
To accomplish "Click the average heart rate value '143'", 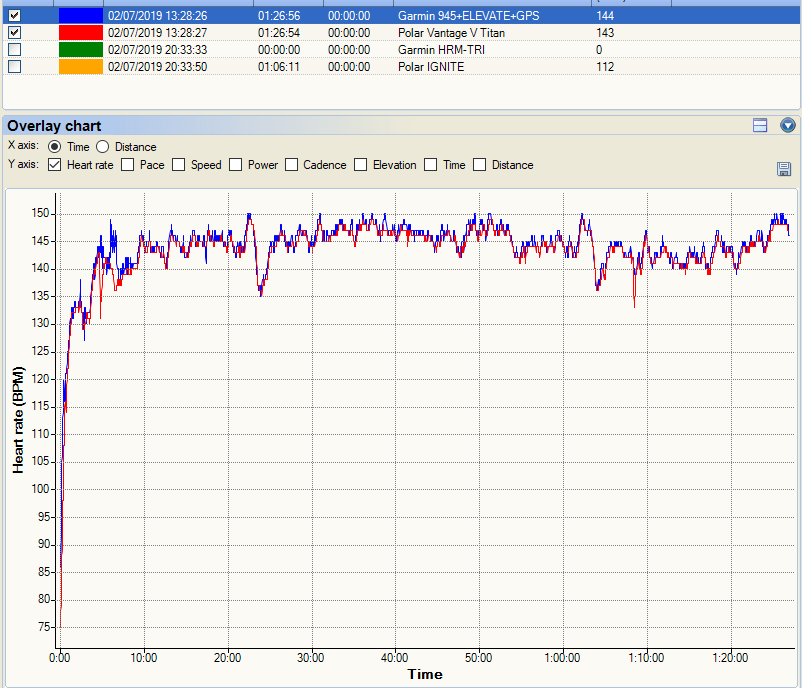I will tap(605, 33).
